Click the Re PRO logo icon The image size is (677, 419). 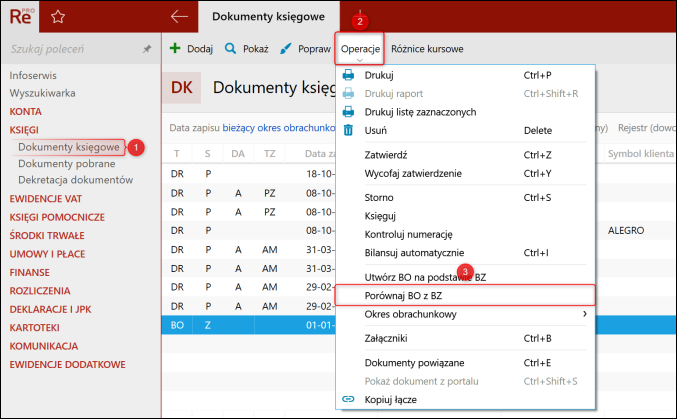click(20, 16)
